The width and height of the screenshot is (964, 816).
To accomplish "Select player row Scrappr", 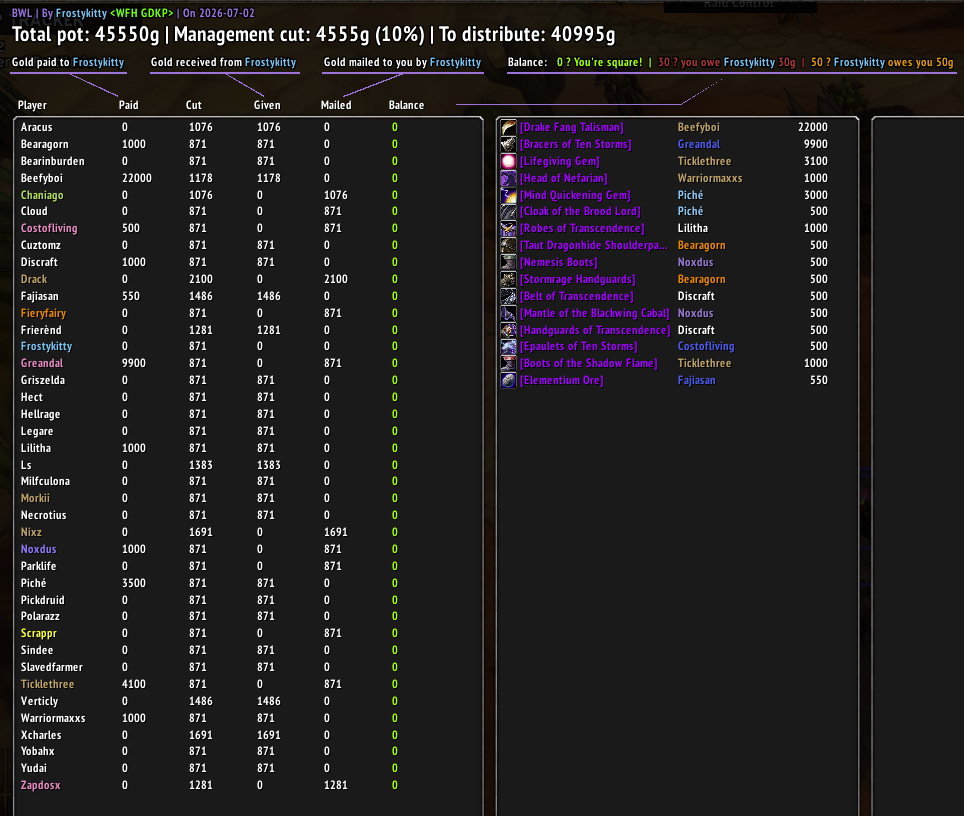I will point(248,633).
